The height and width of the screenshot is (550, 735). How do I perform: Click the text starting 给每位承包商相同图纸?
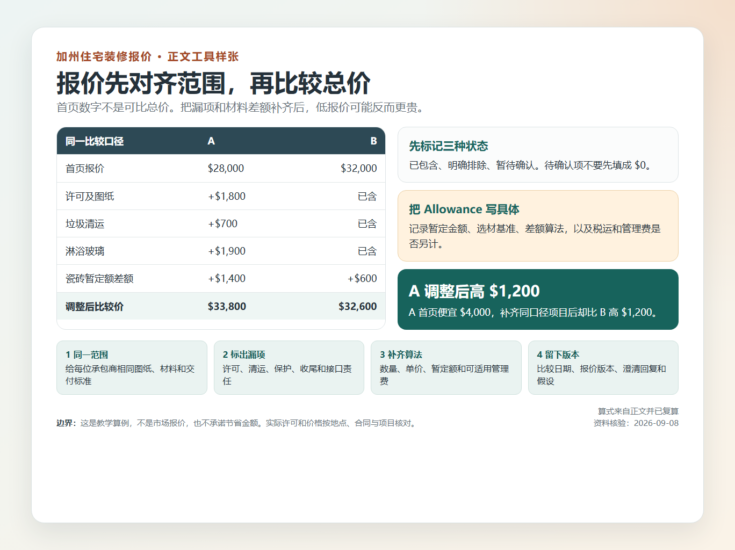pyautogui.click(x=130, y=375)
